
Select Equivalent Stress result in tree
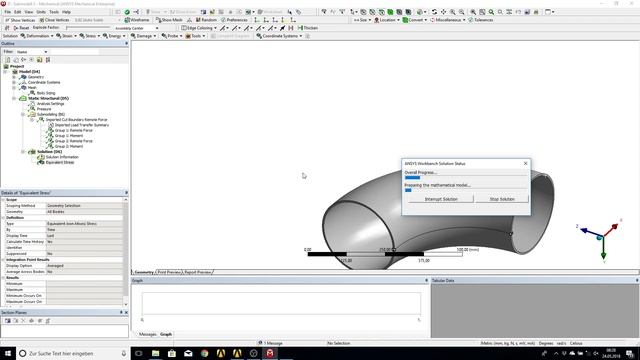60,162
